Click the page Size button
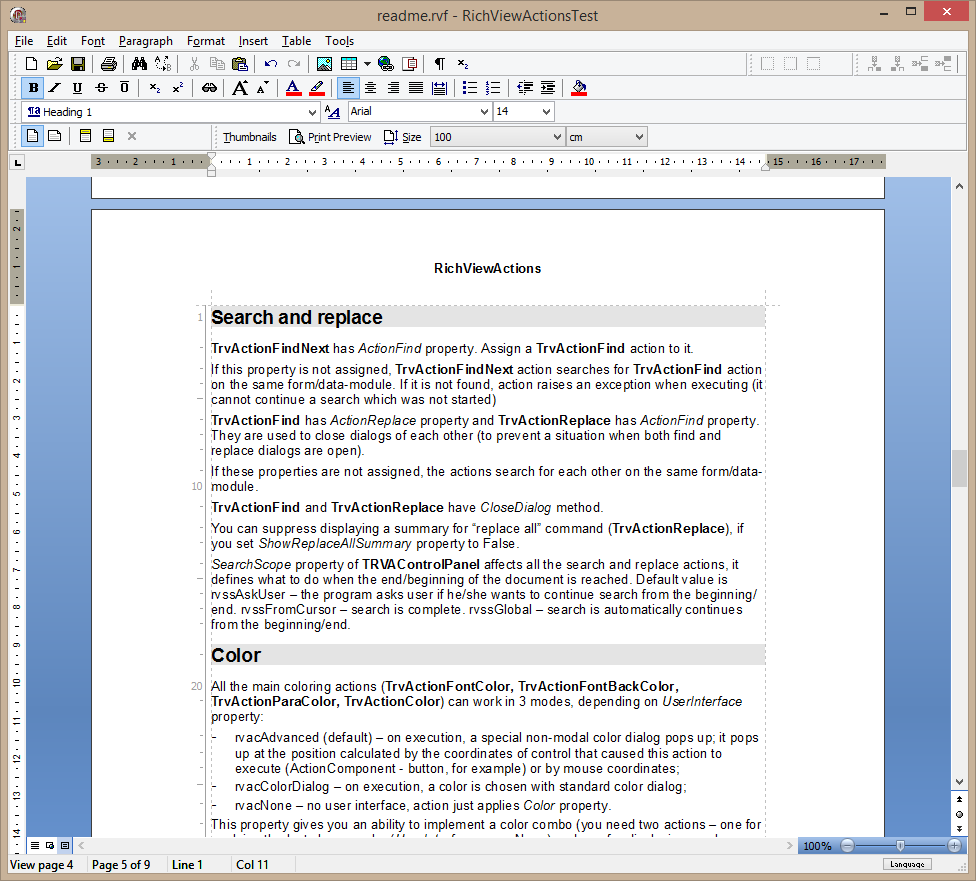976x881 pixels. (402, 137)
